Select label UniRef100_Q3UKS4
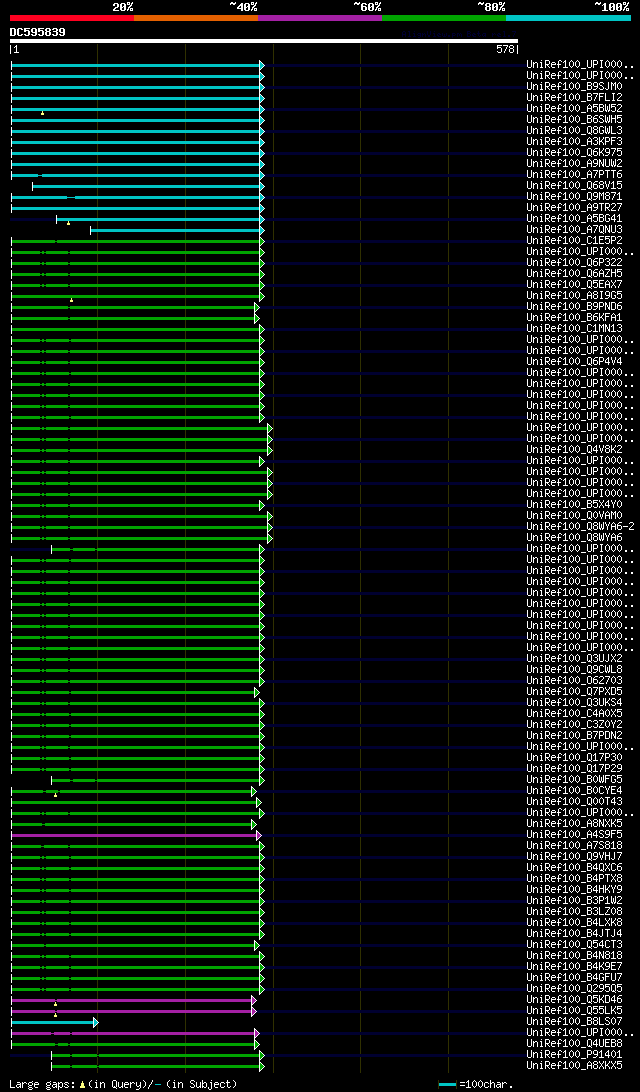 (x=575, y=703)
